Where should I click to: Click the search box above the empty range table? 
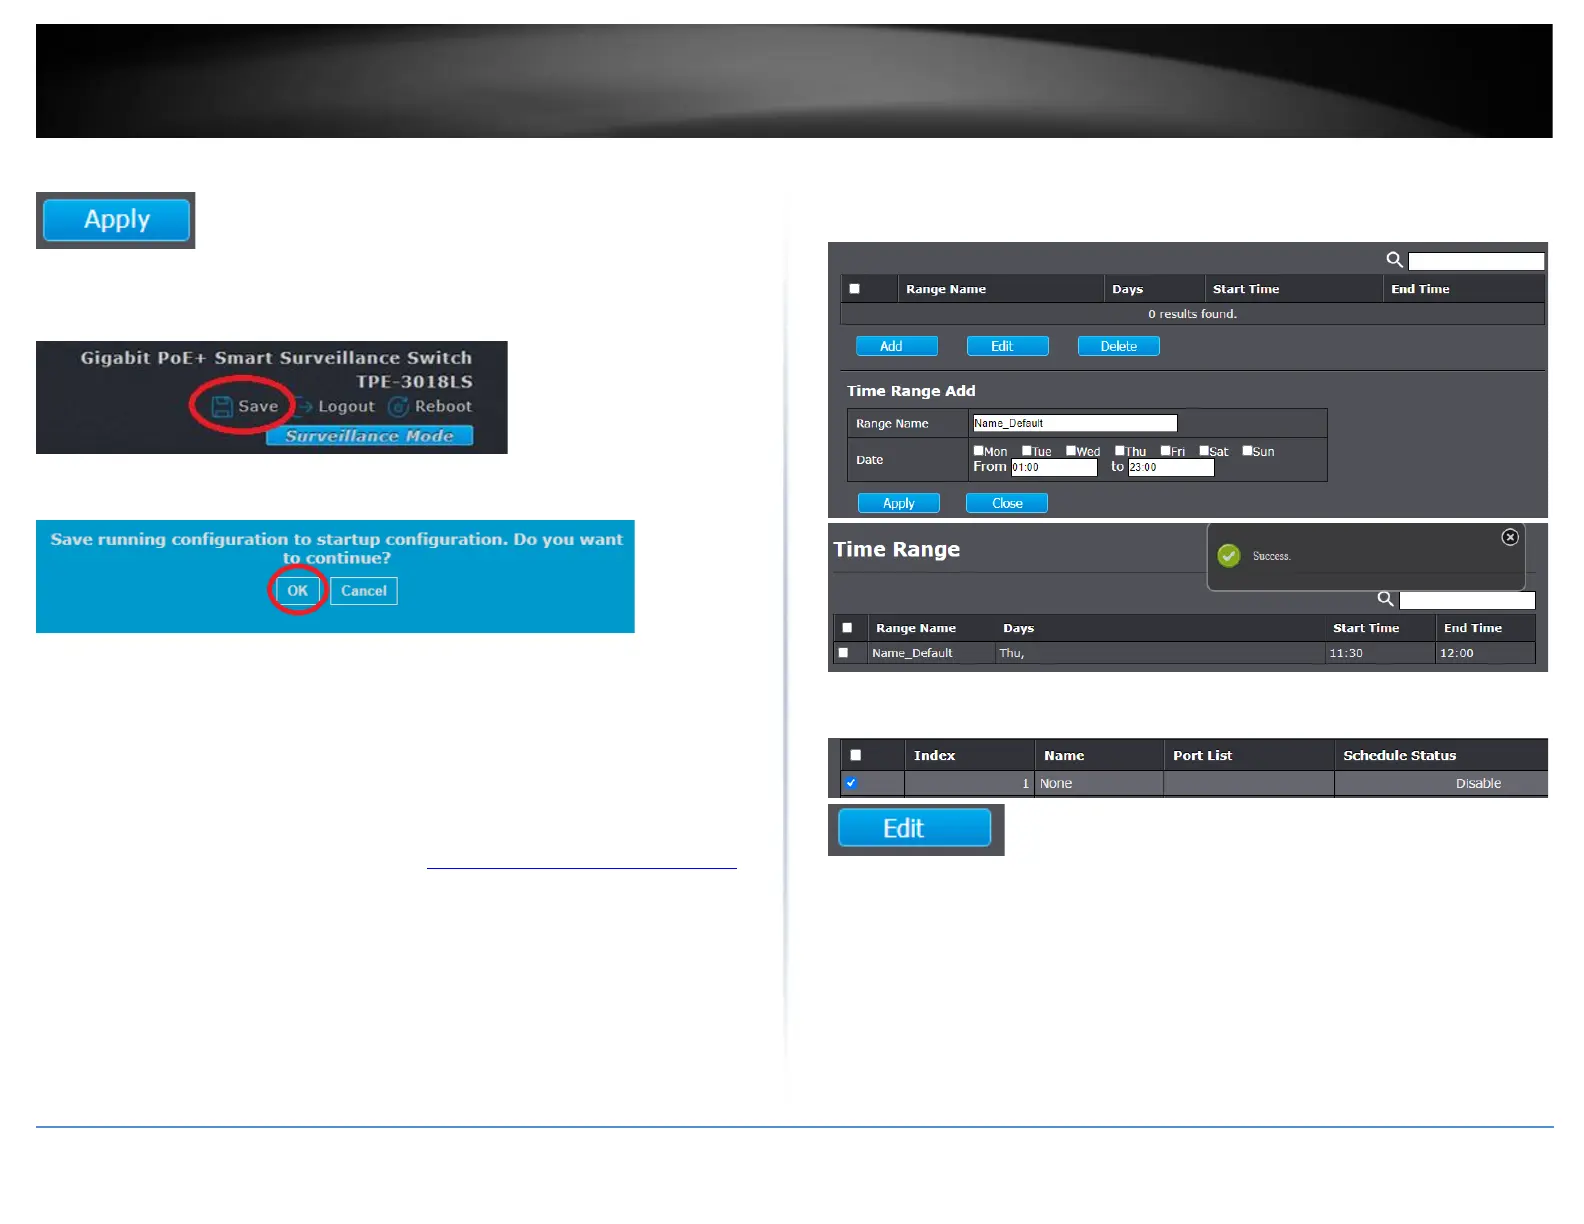click(1476, 261)
